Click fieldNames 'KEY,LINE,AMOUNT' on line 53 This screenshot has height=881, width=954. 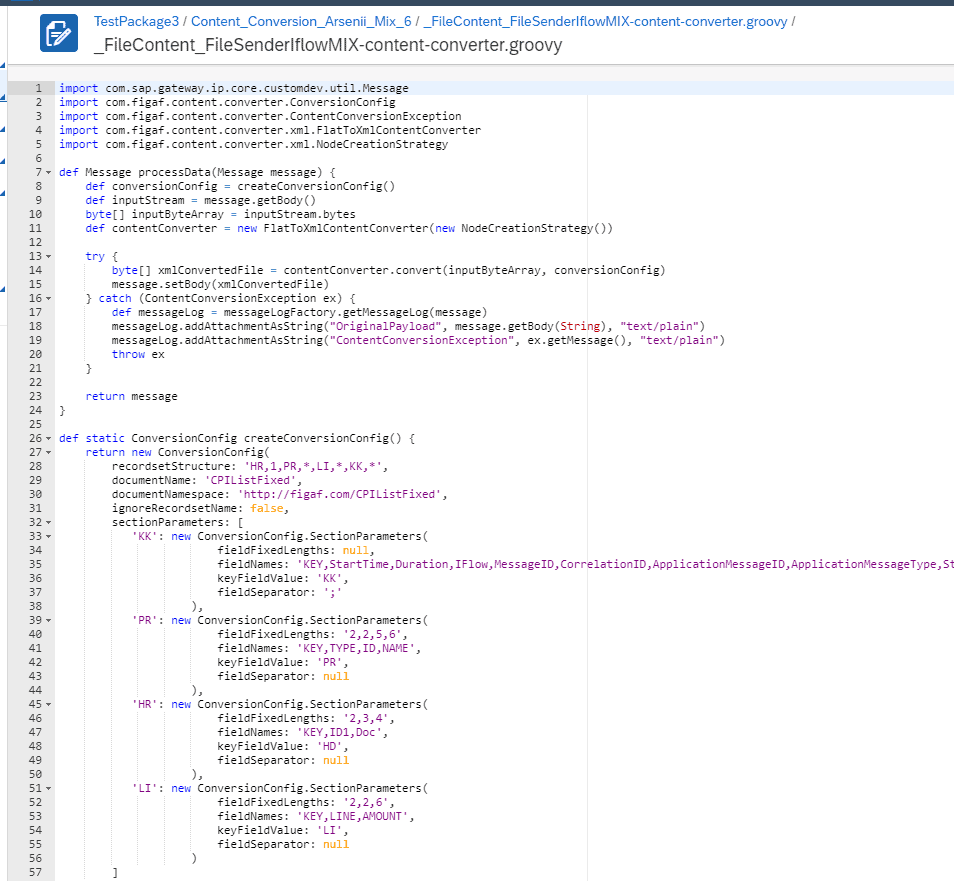352,816
